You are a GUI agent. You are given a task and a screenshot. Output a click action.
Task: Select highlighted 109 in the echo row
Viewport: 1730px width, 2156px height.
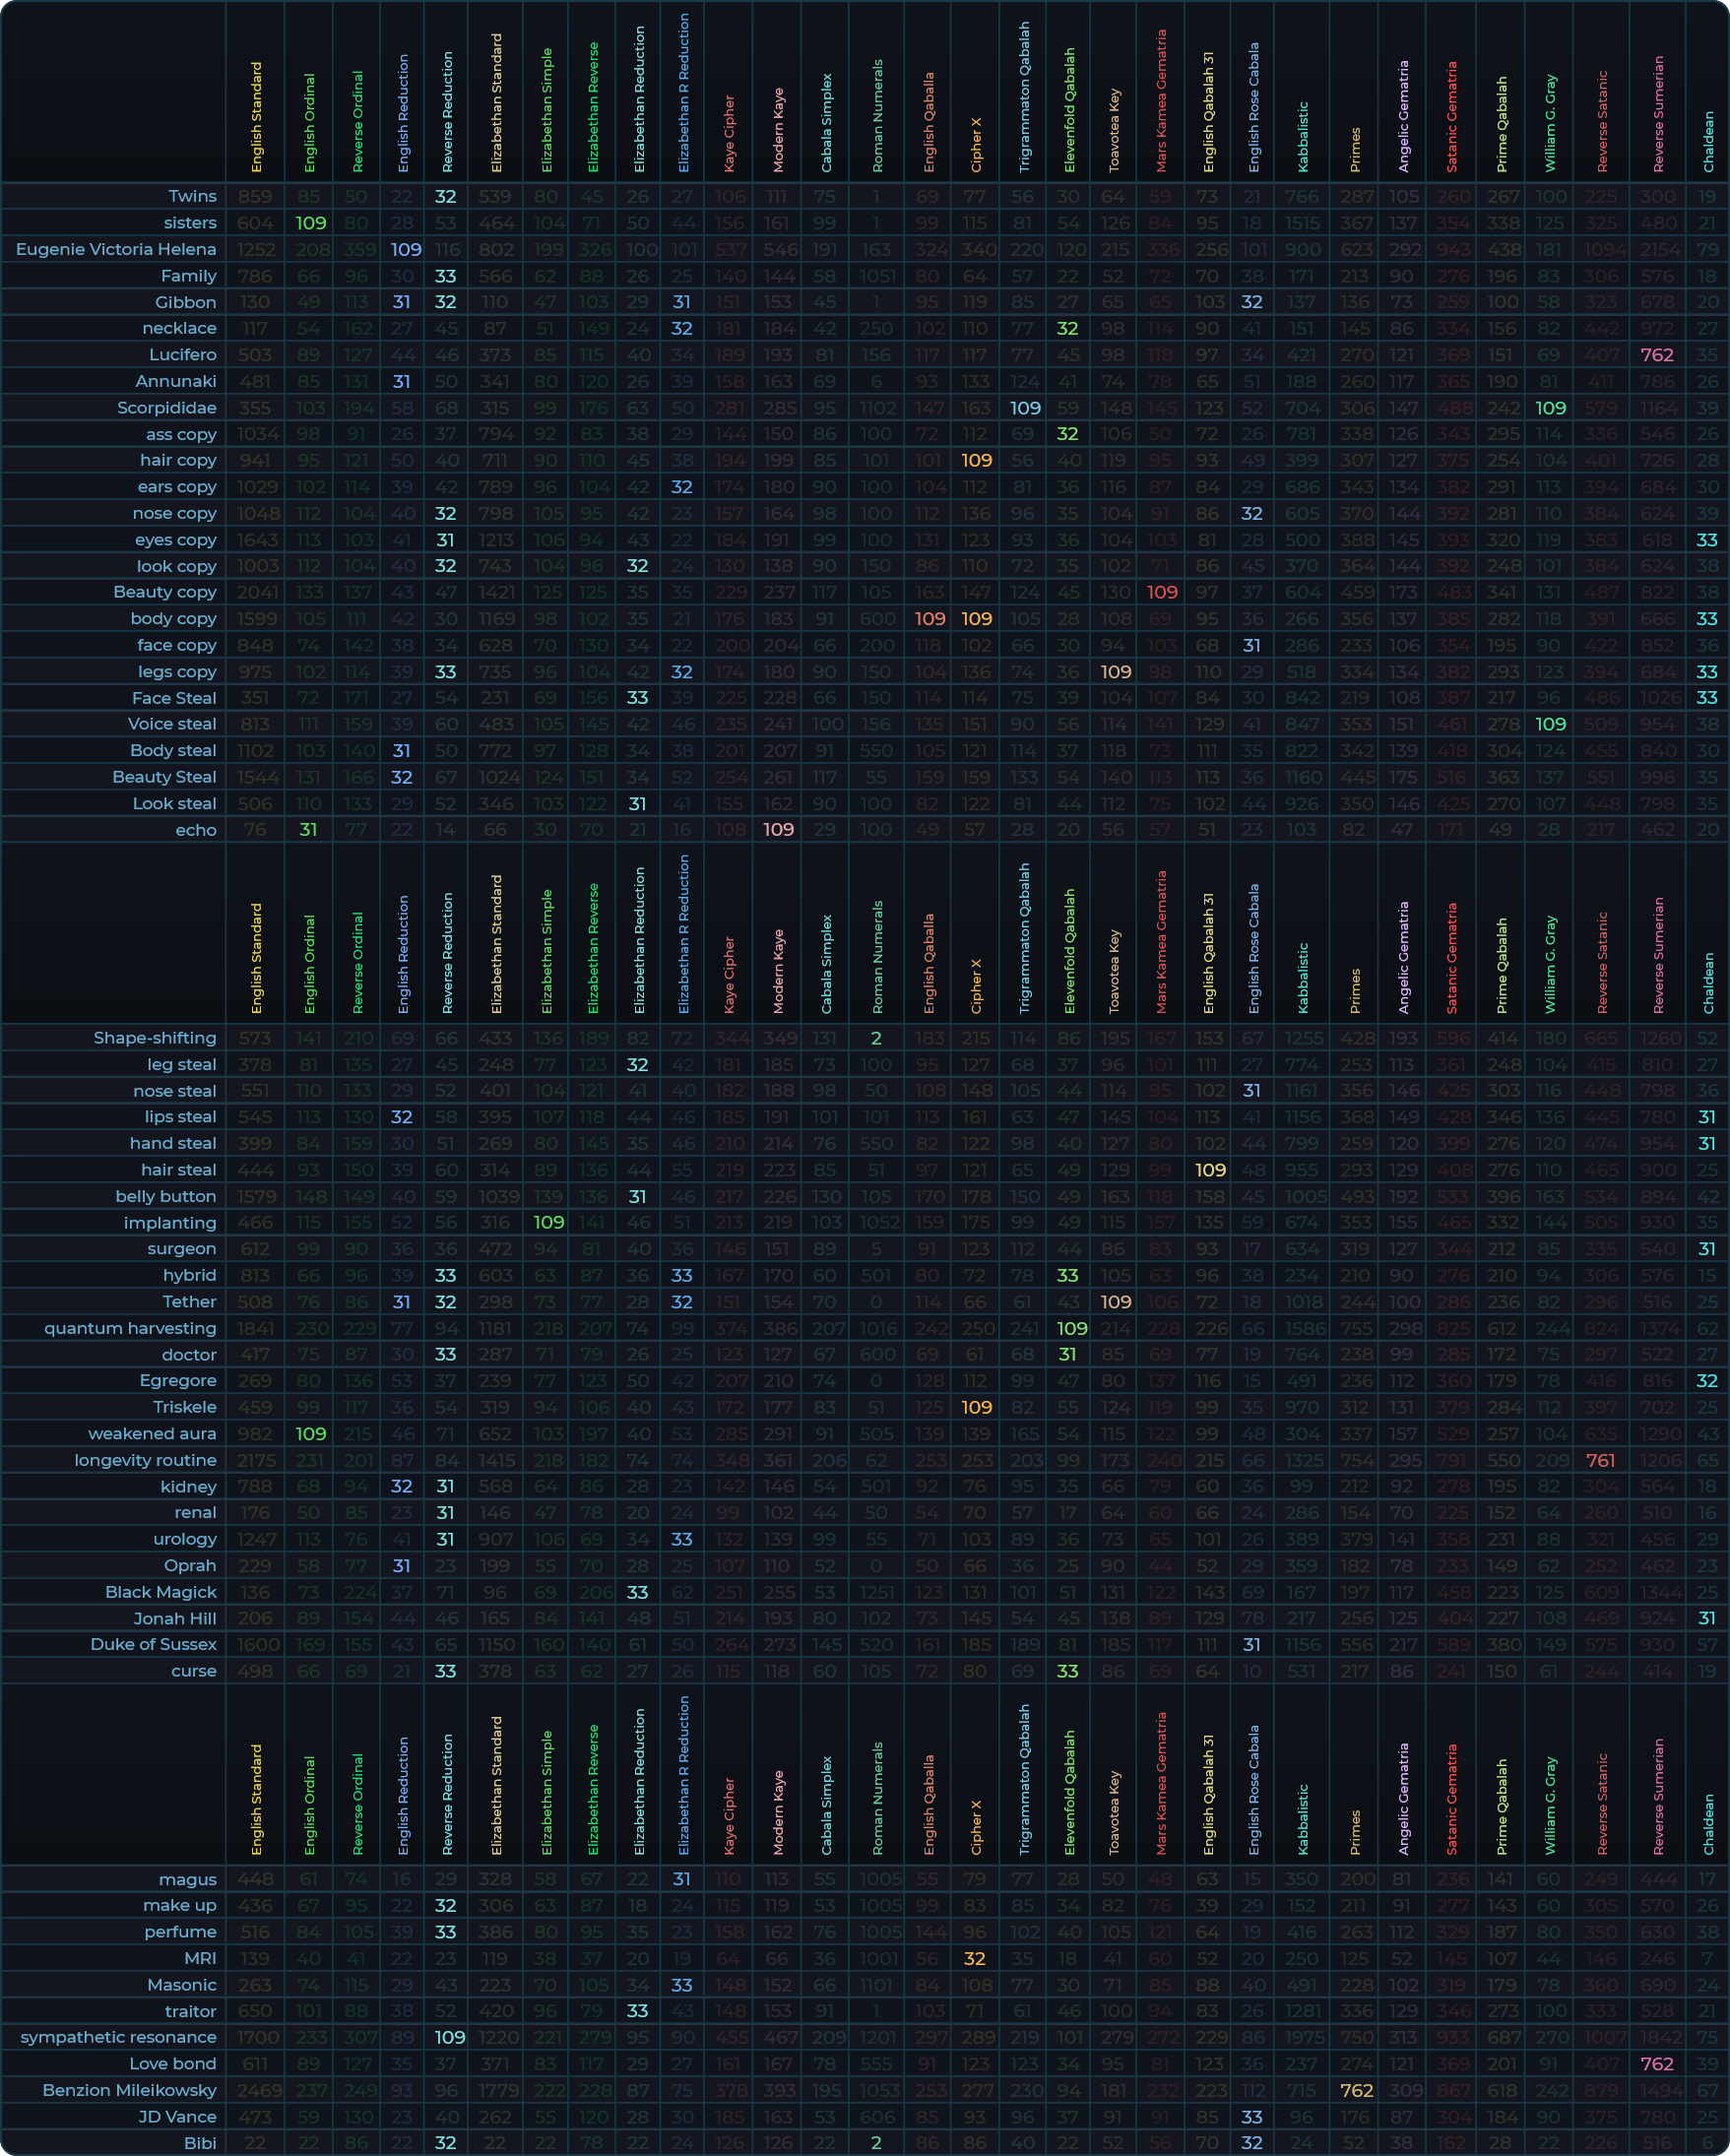(x=778, y=830)
